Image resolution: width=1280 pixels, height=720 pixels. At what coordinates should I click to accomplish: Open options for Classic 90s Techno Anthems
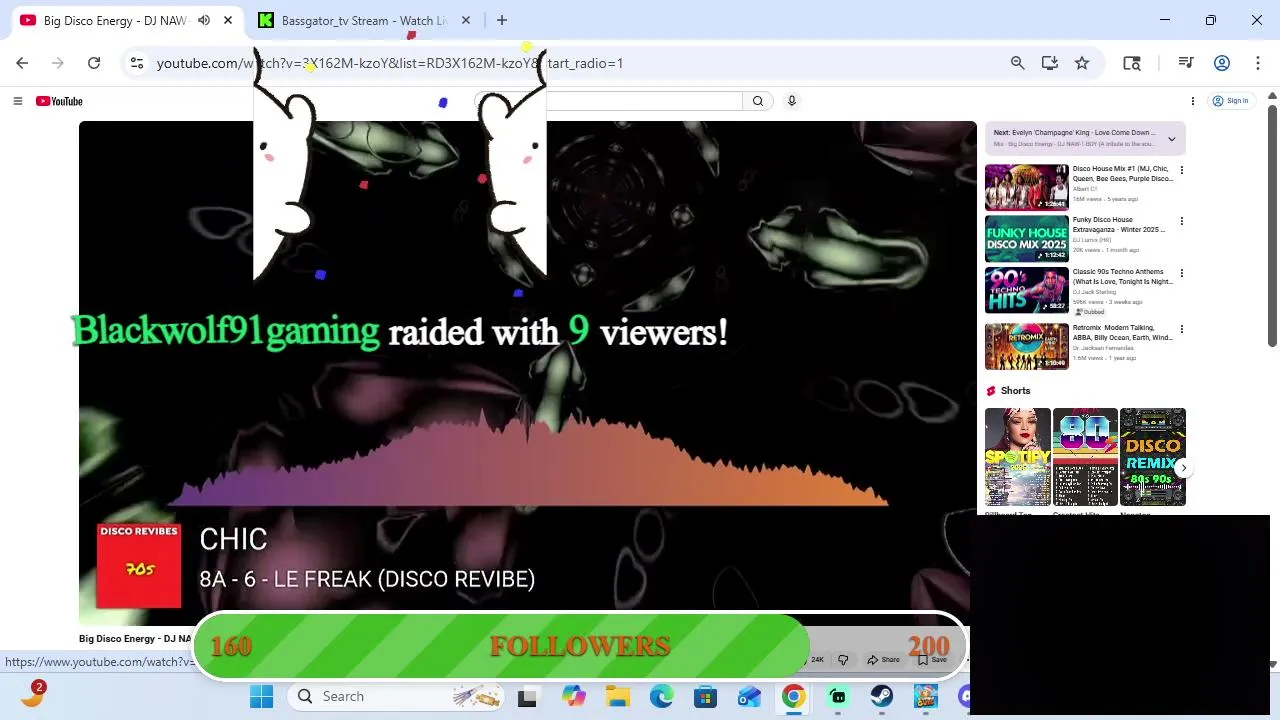1181,273
